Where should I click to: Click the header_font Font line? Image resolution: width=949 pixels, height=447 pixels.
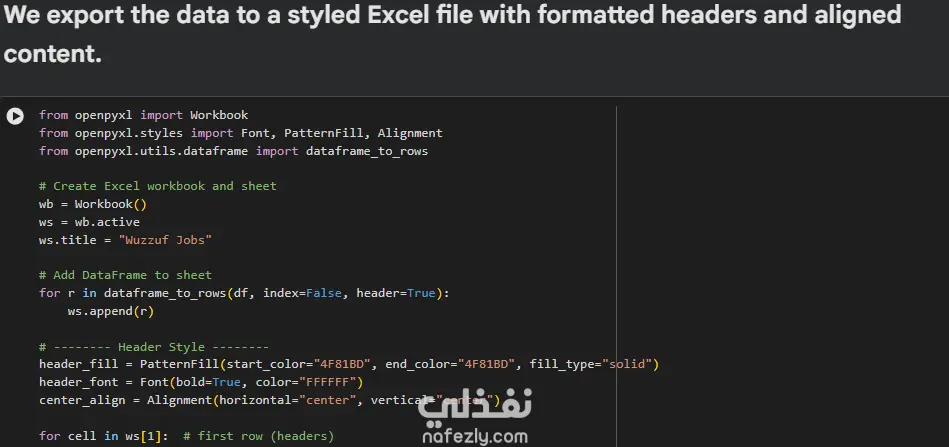click(x=201, y=383)
